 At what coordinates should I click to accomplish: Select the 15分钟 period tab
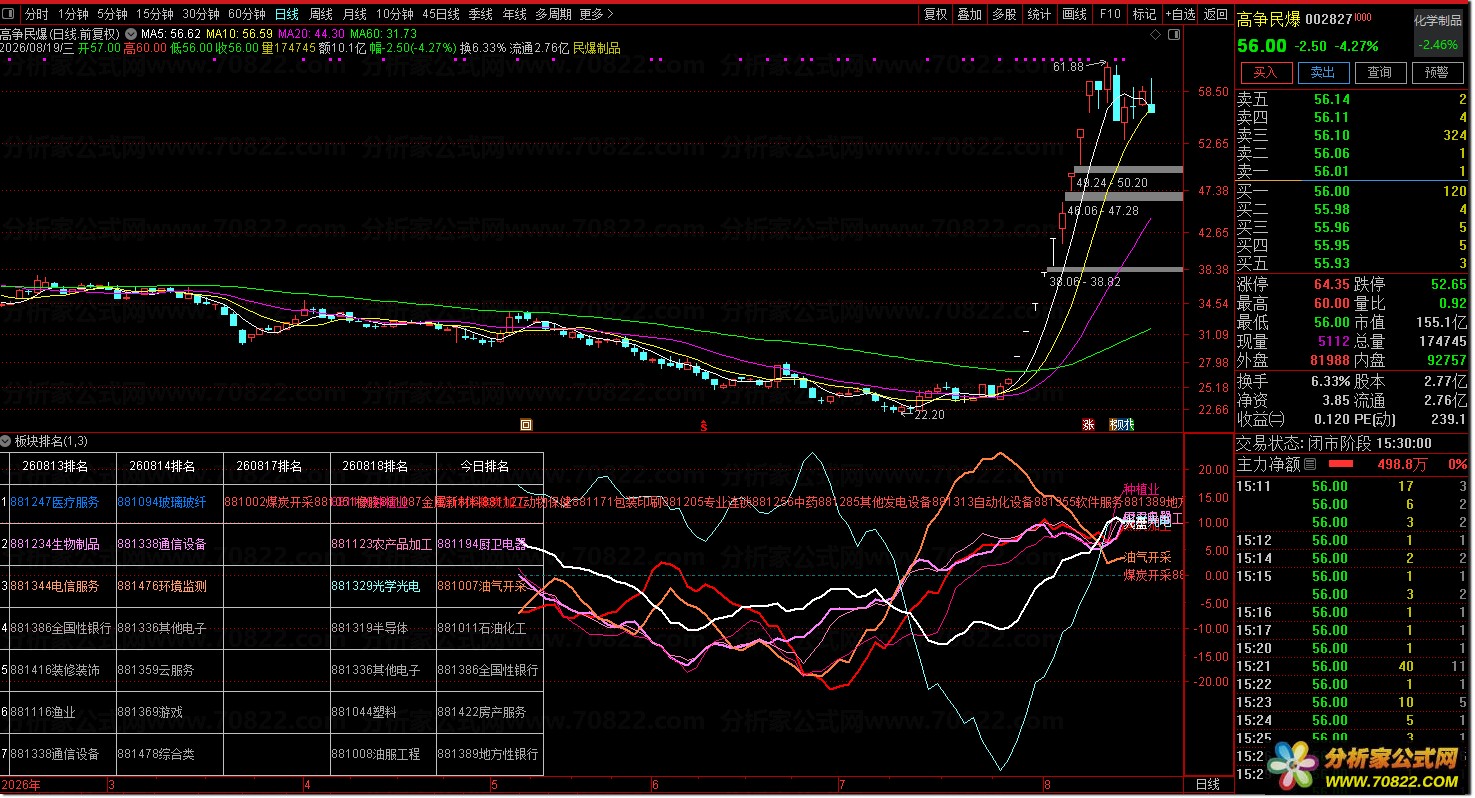tap(155, 14)
